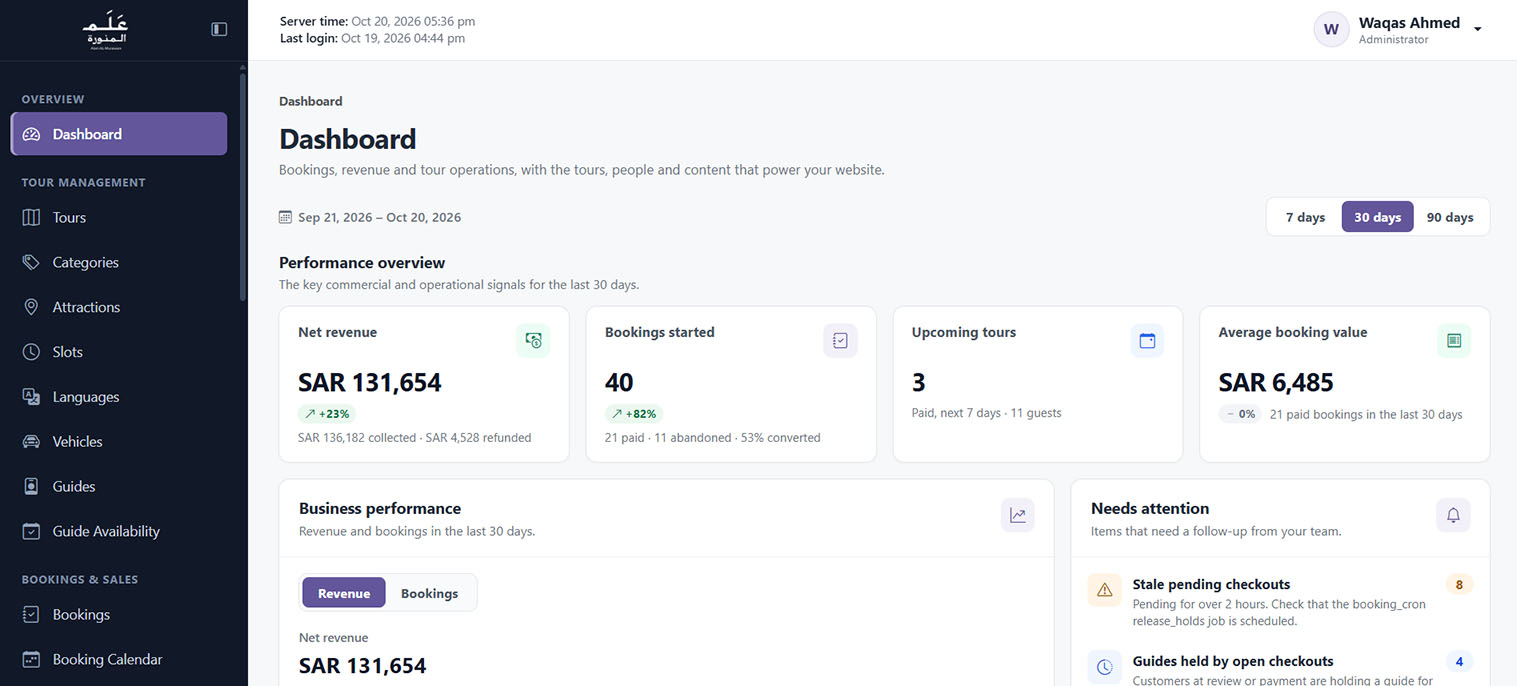Image resolution: width=1517 pixels, height=686 pixels.
Task: Open the Vehicles menu item
Action: [x=119, y=441]
